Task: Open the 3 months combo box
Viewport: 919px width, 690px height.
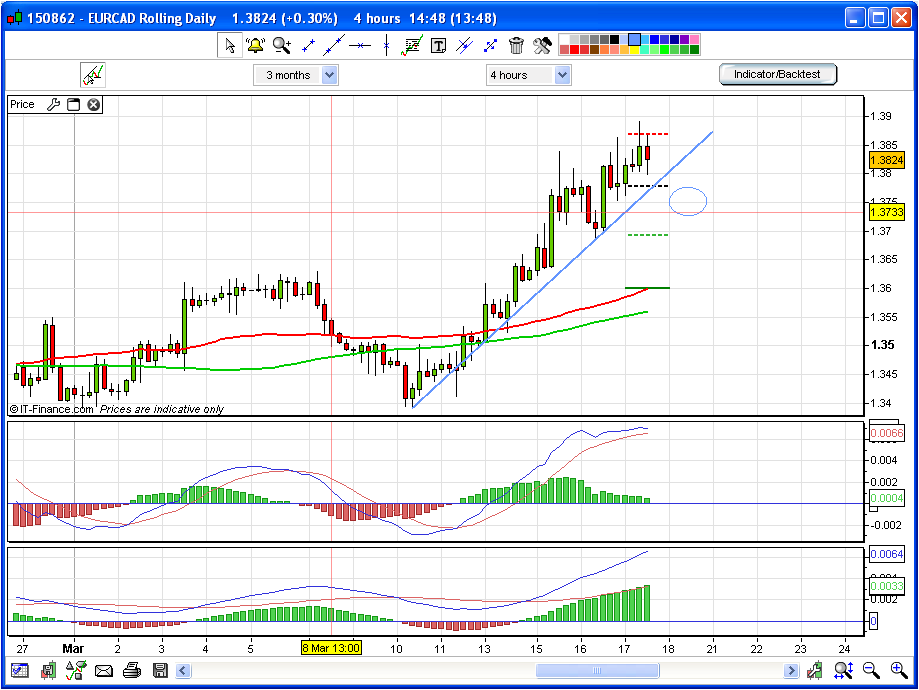Action: (x=295, y=75)
